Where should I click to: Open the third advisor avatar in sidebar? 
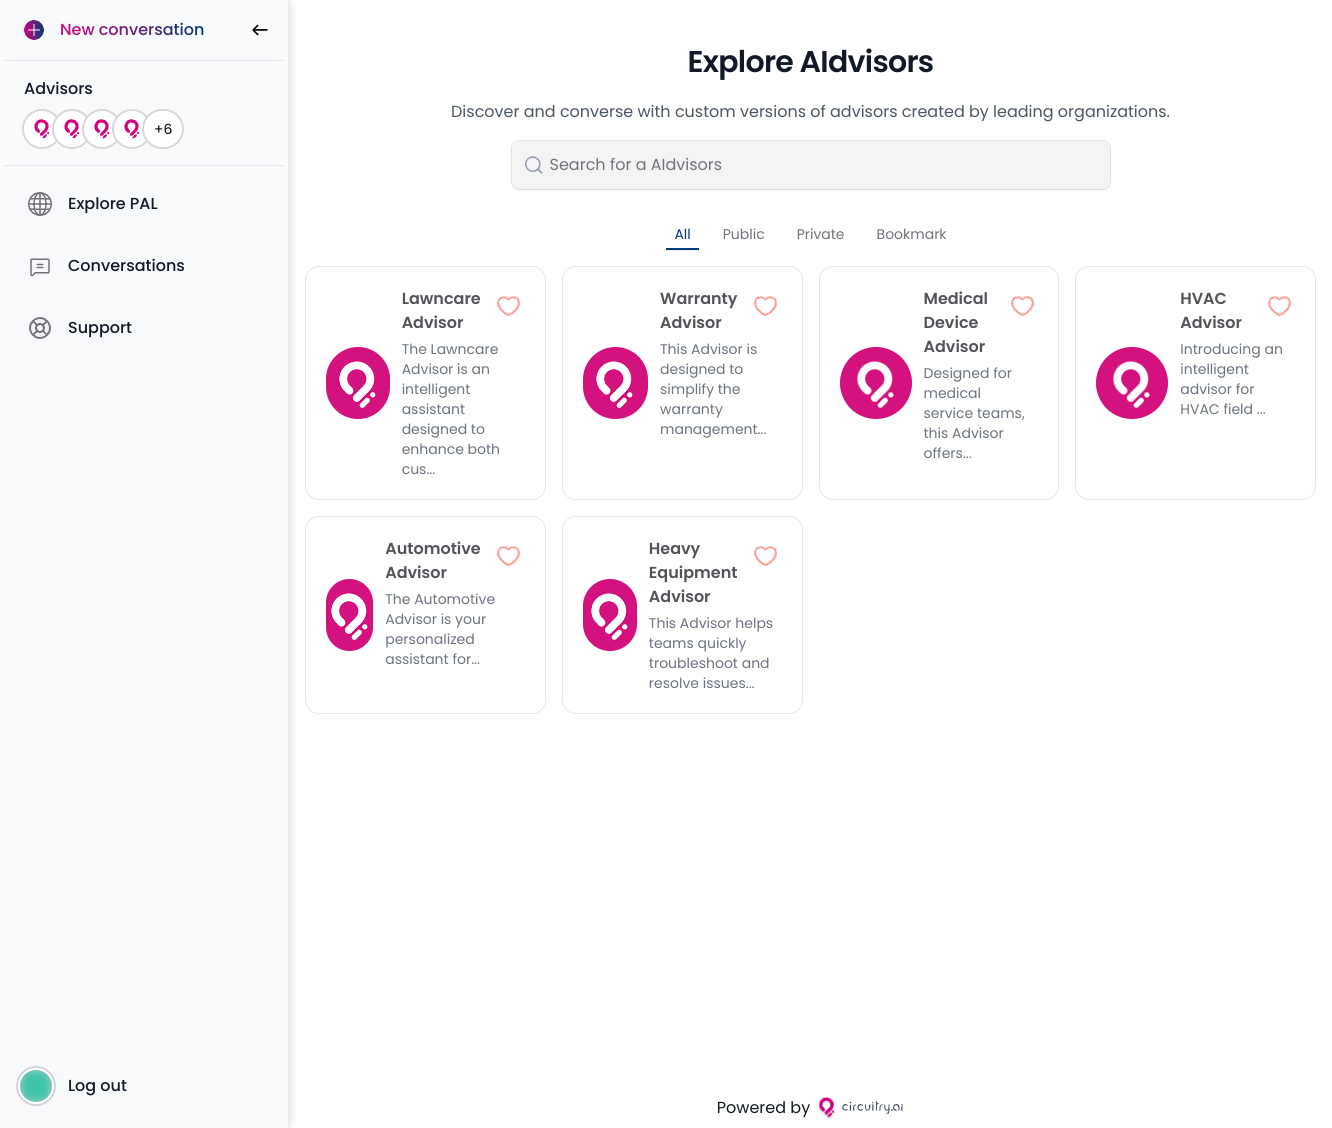click(x=102, y=129)
